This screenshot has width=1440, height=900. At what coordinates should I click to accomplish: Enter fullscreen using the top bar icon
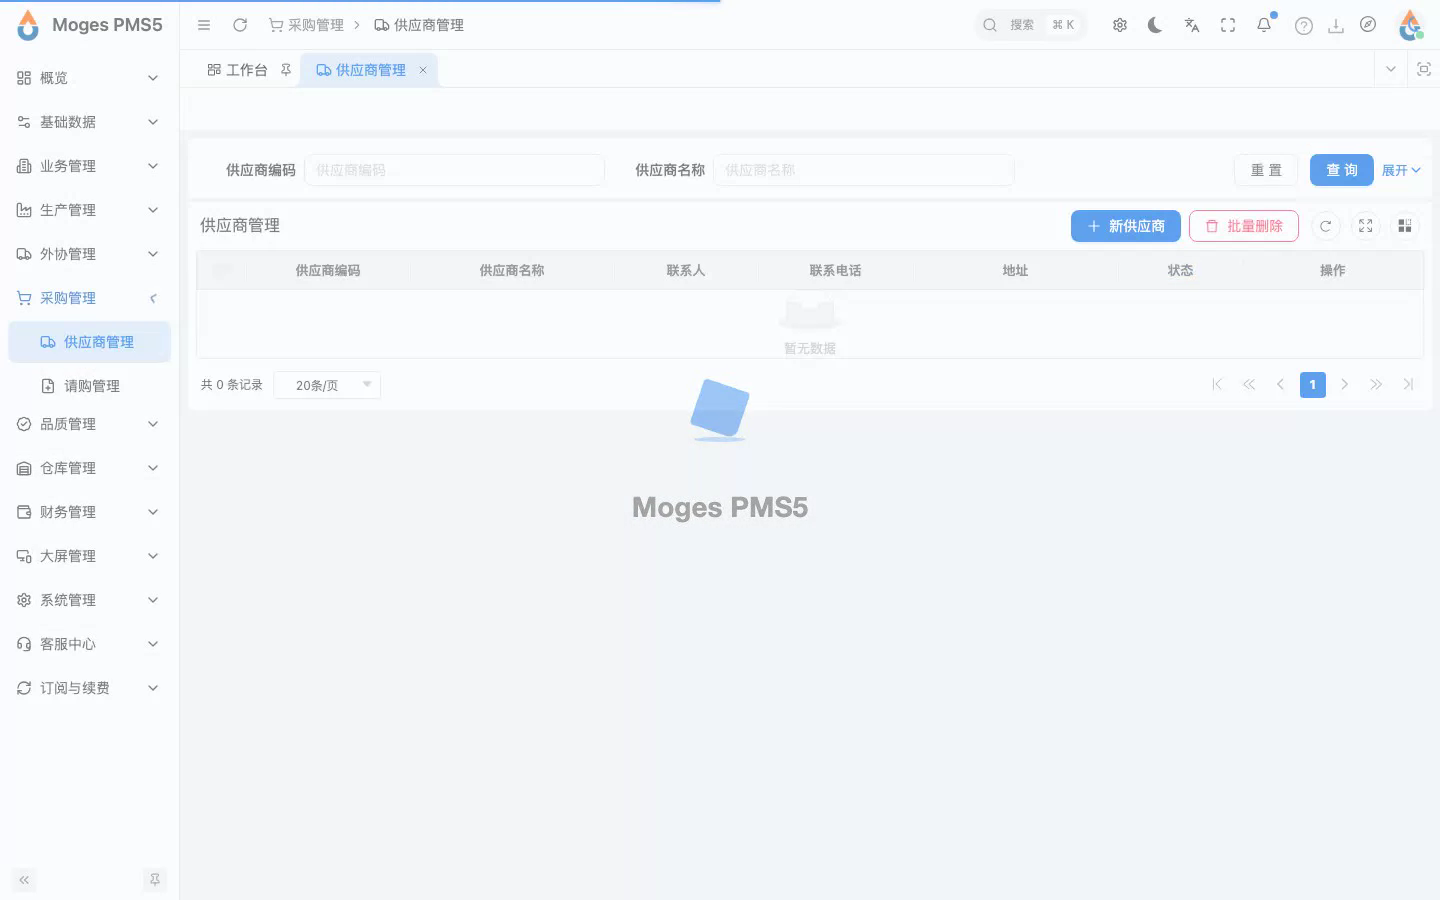1228,25
